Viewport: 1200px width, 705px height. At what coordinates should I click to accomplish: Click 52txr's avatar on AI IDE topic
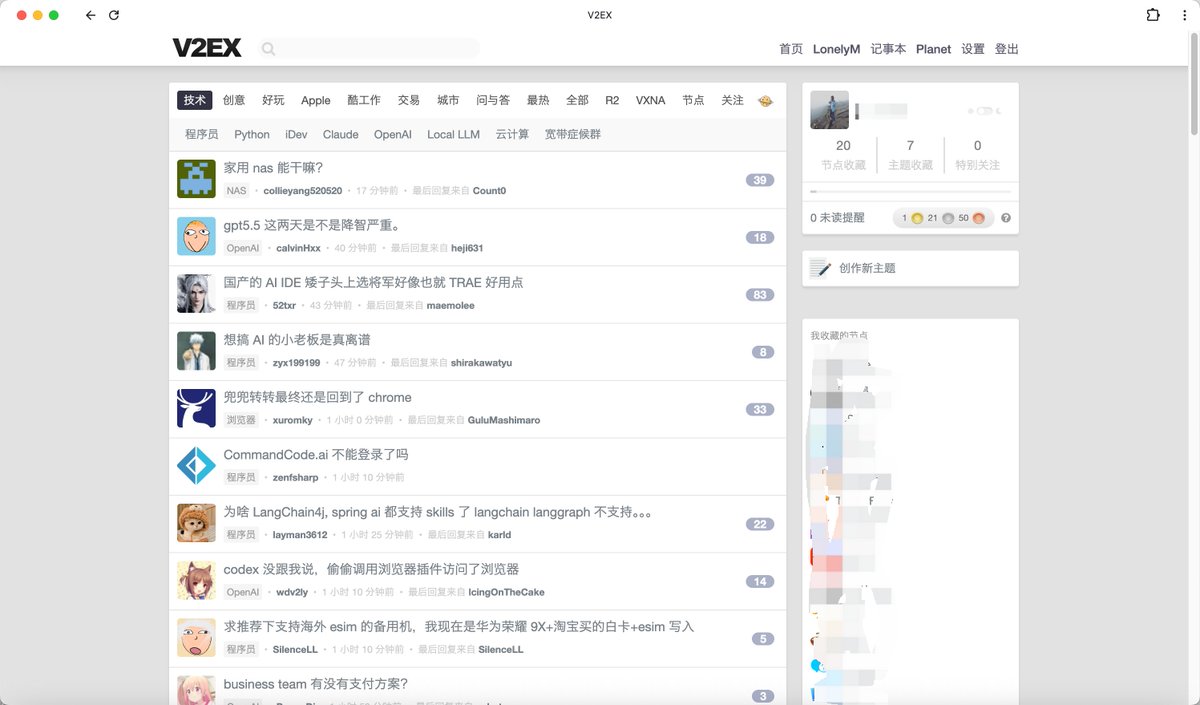(196, 293)
